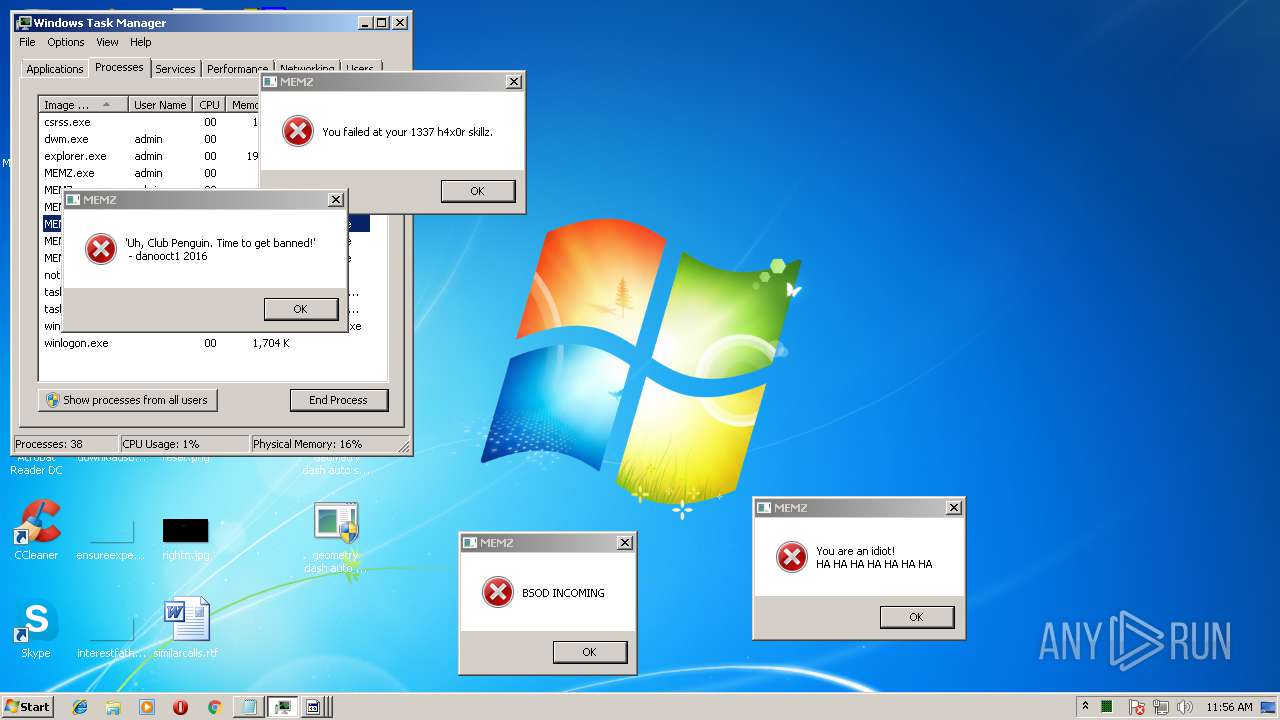Click error icon in BSOD INCOMING dialog
The image size is (1280, 720).
click(498, 592)
